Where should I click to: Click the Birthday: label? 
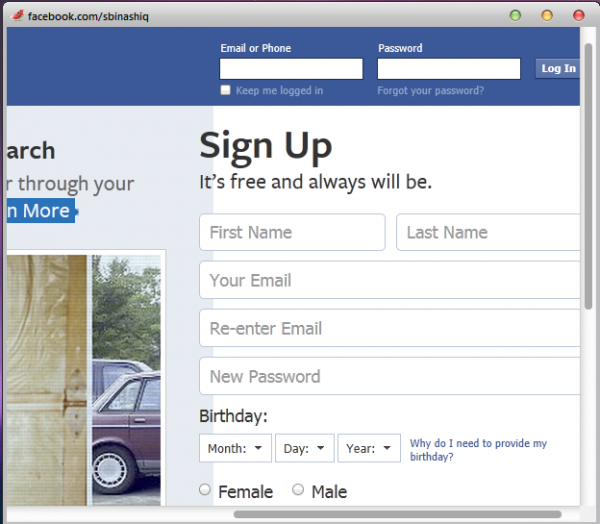(233, 416)
